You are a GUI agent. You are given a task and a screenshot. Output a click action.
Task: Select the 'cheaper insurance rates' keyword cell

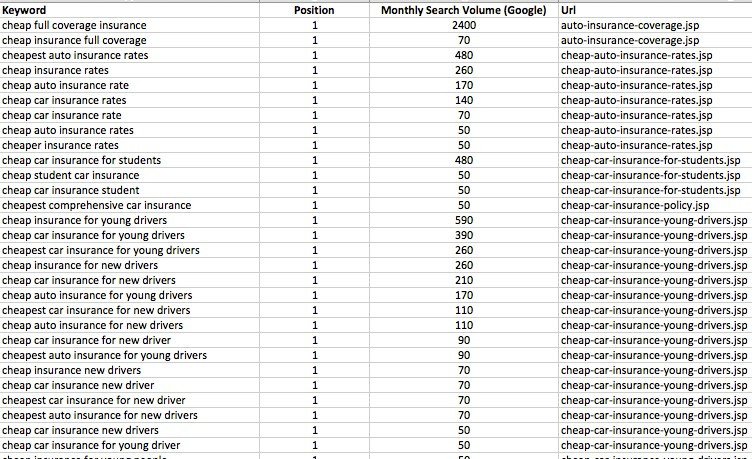coord(129,145)
